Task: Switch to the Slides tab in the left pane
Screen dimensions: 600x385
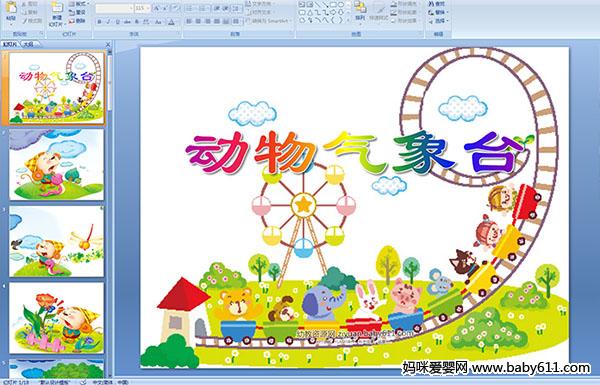Action: pos(10,44)
